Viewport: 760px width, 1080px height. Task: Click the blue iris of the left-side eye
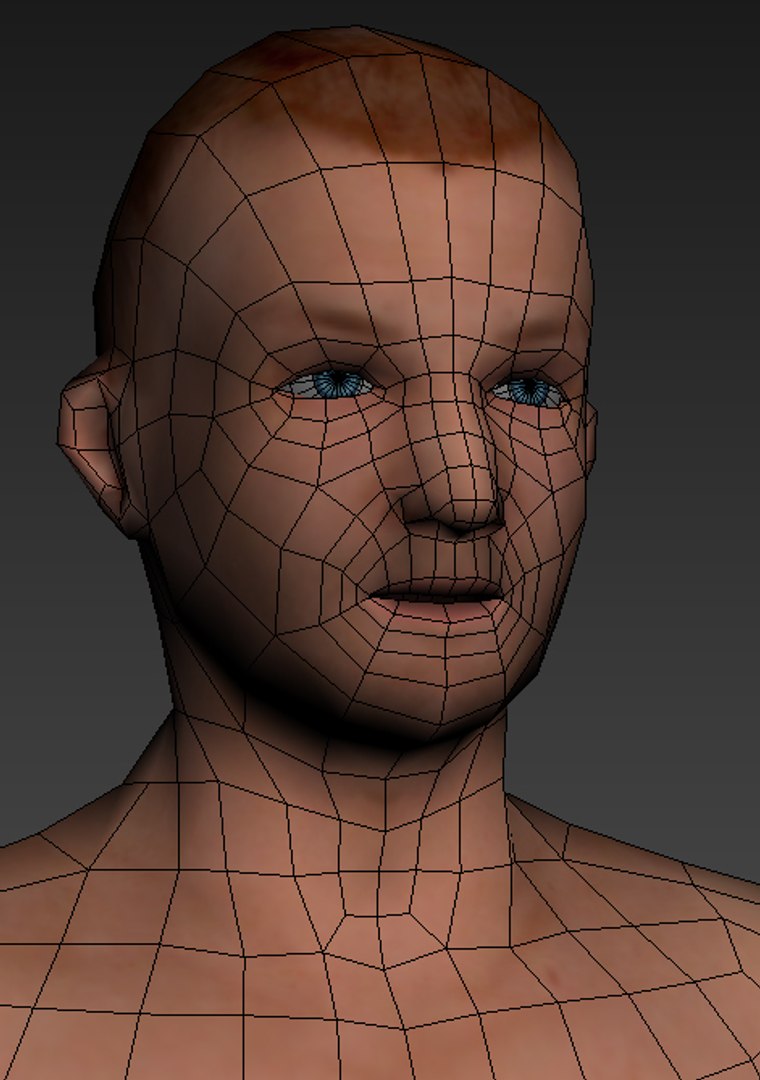[x=335, y=384]
